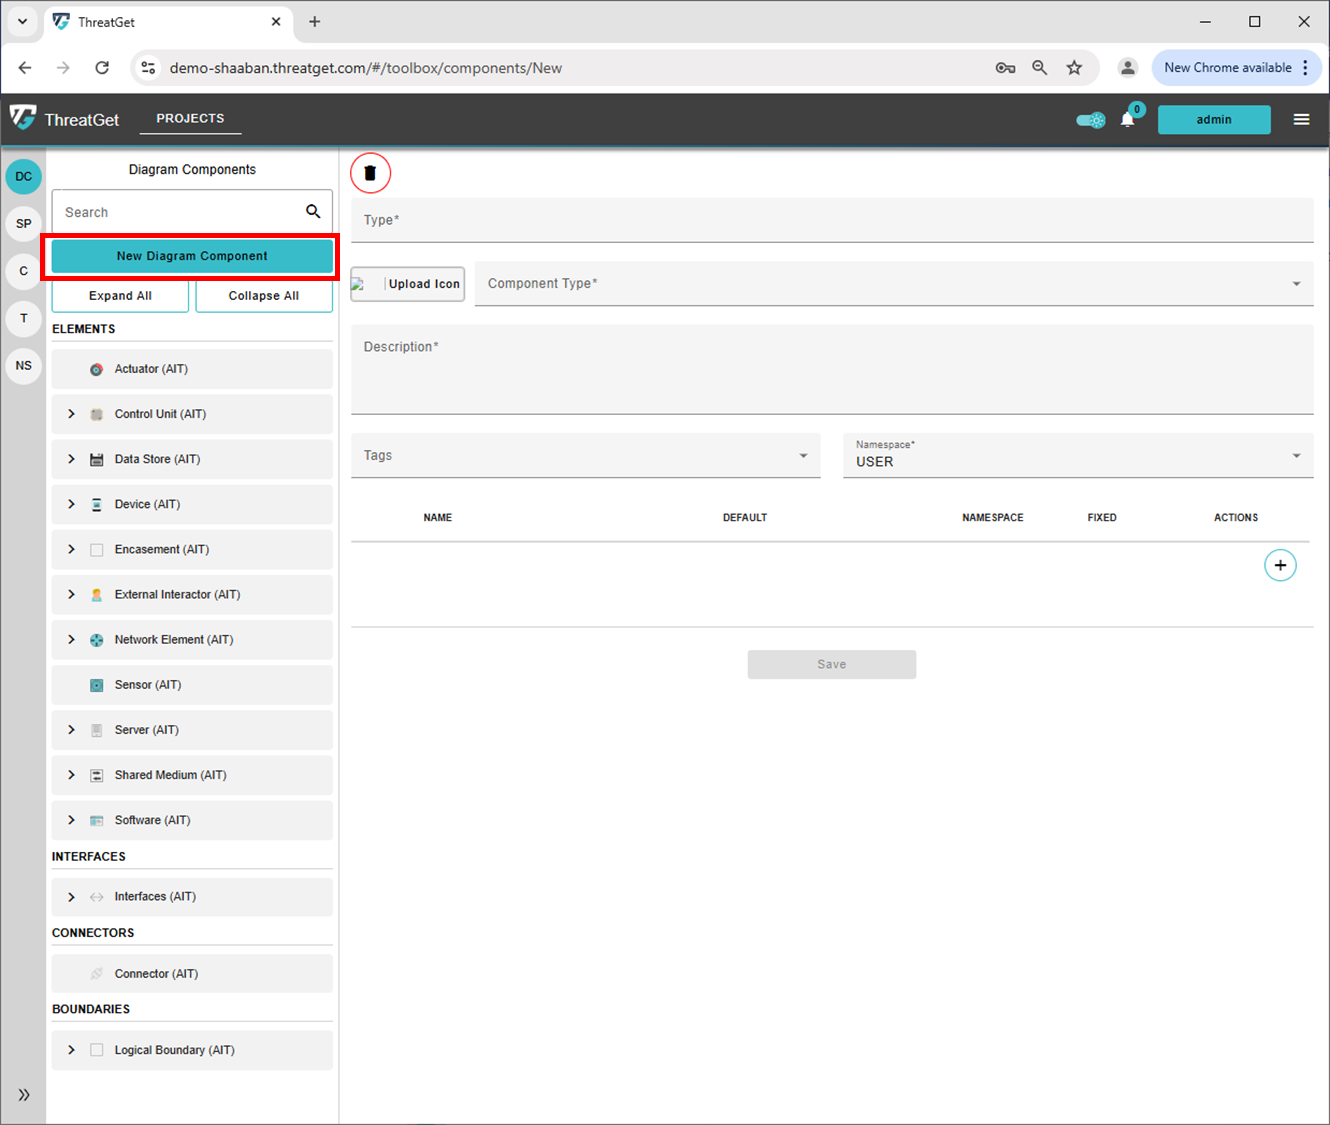Viewport: 1330px width, 1125px height.
Task: Click the search magnifier in Diagram Components
Action: pos(313,211)
